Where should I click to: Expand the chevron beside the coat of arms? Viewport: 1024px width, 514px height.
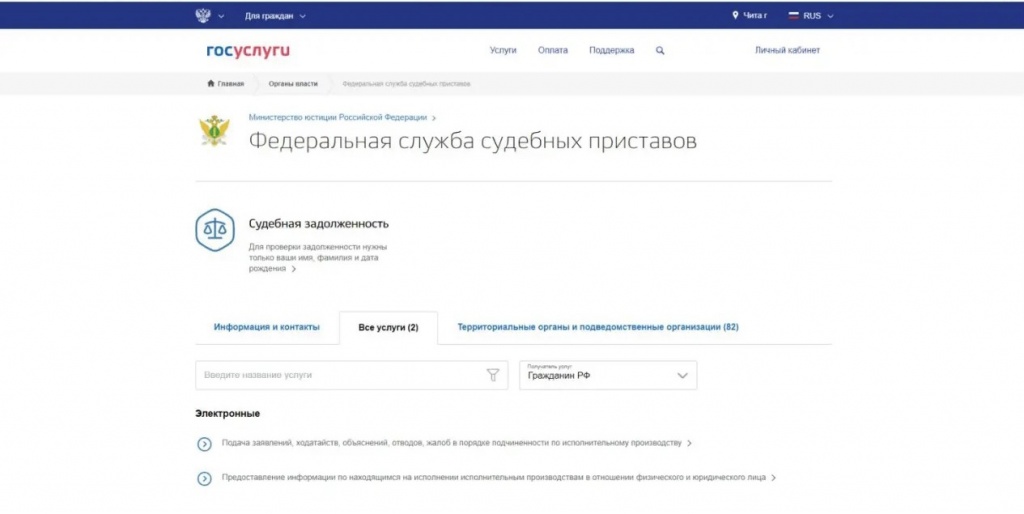221,16
